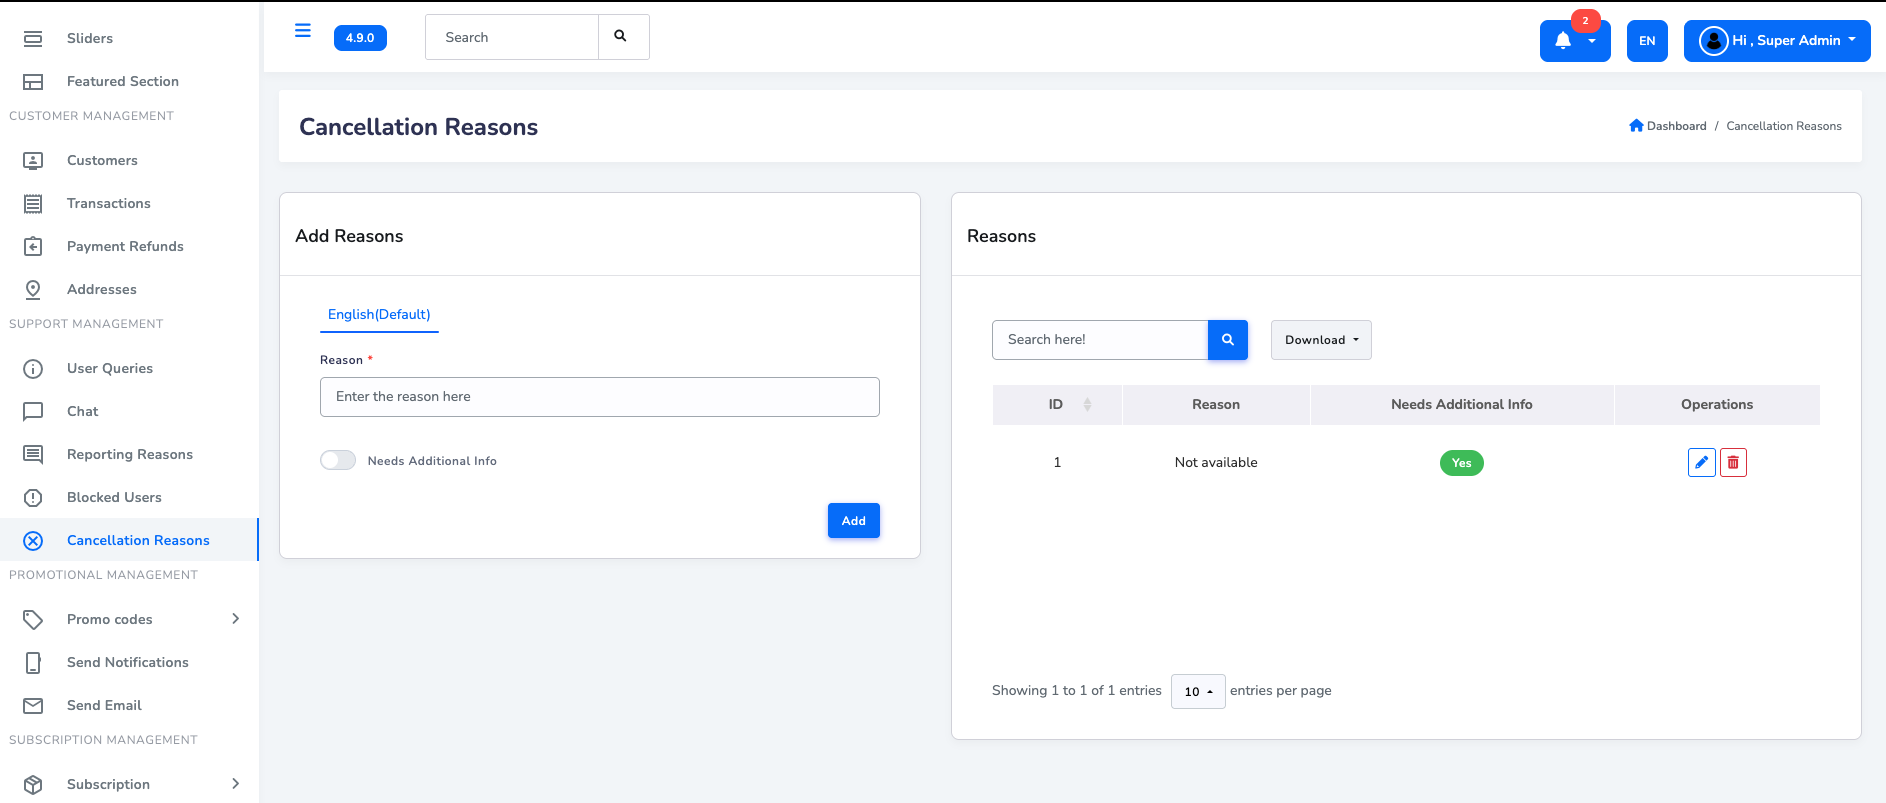Open Chat from the sidebar
This screenshot has width=1886, height=803.
[x=83, y=412]
